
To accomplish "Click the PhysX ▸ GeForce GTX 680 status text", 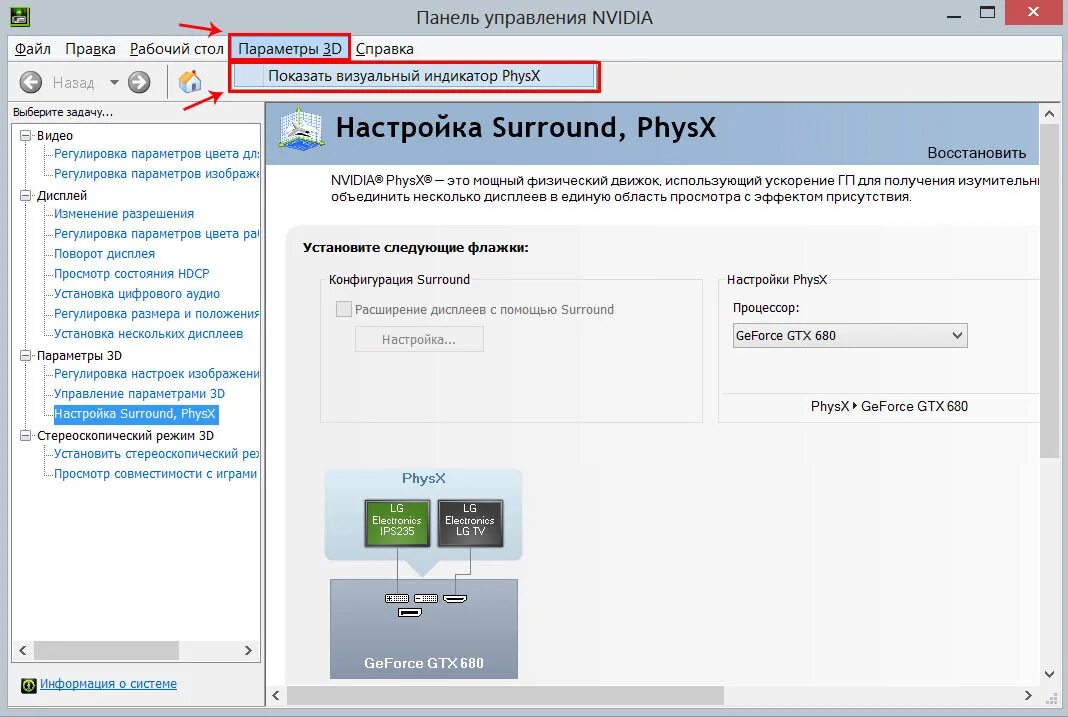I will (889, 407).
